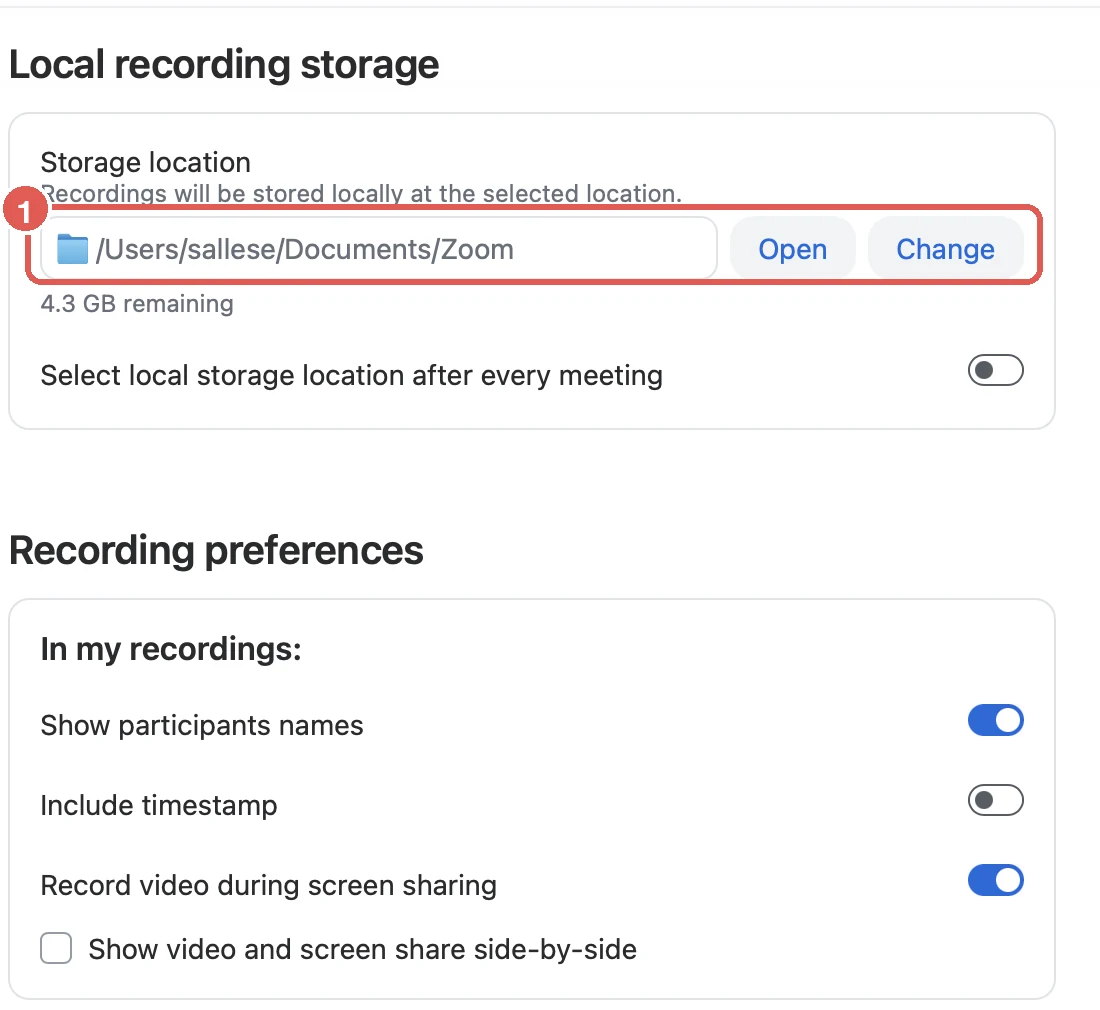Turn on Include timestamp toggle

point(995,800)
